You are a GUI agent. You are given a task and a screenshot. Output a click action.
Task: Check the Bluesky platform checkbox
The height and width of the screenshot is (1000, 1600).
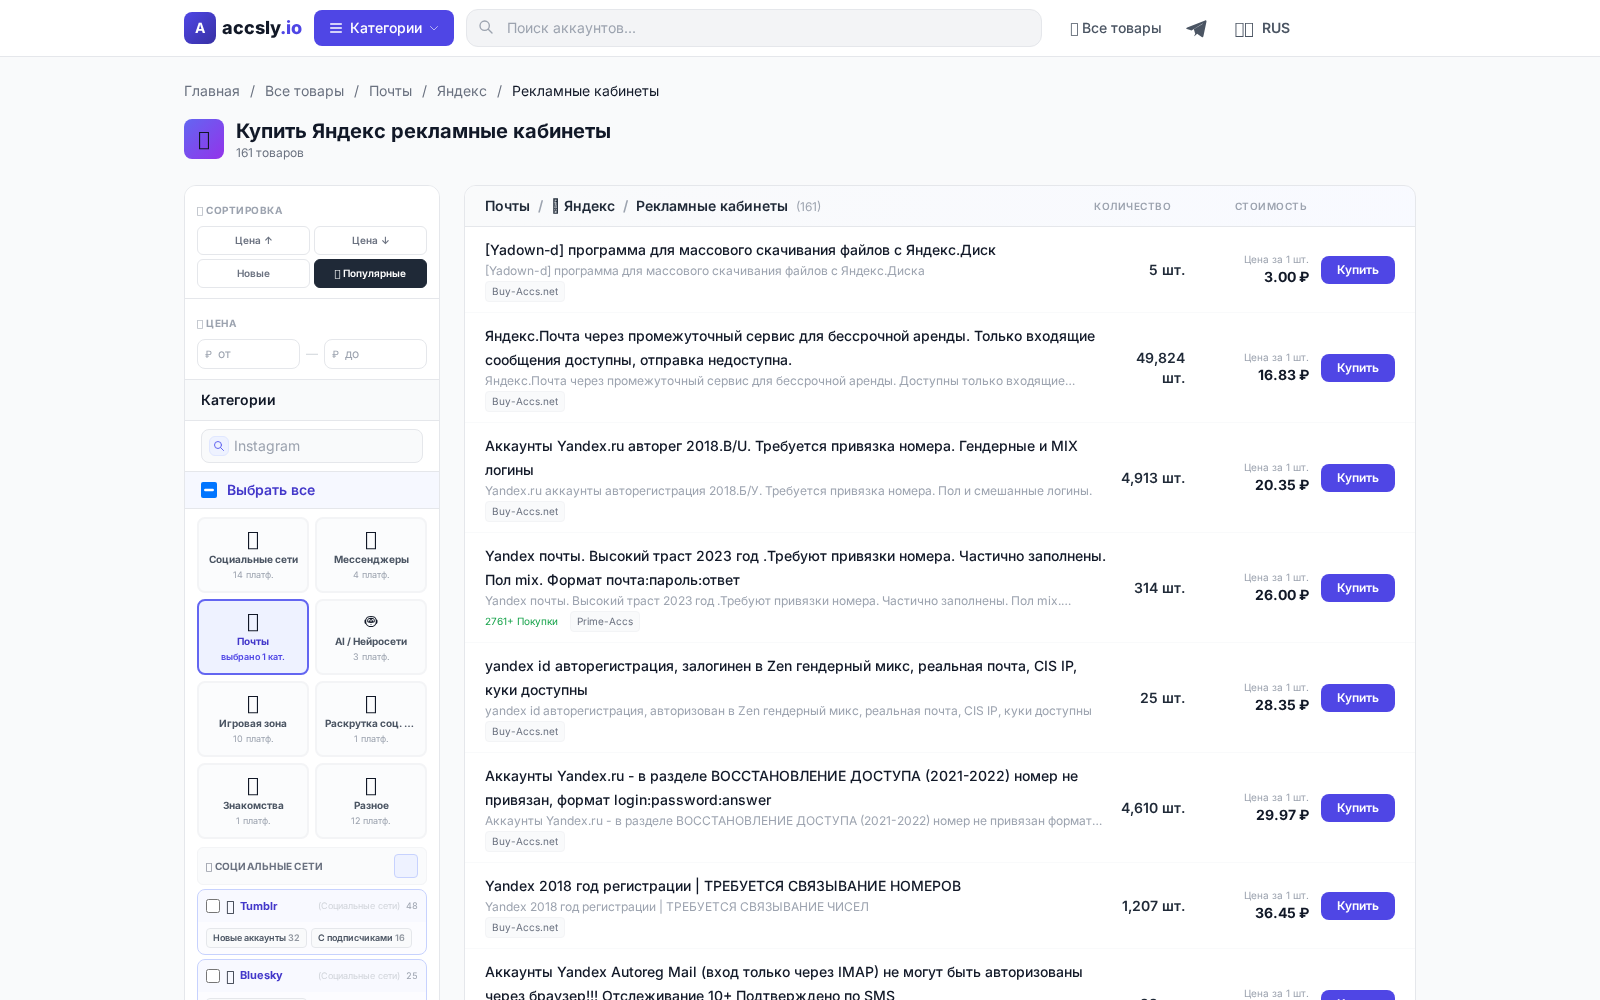(213, 975)
